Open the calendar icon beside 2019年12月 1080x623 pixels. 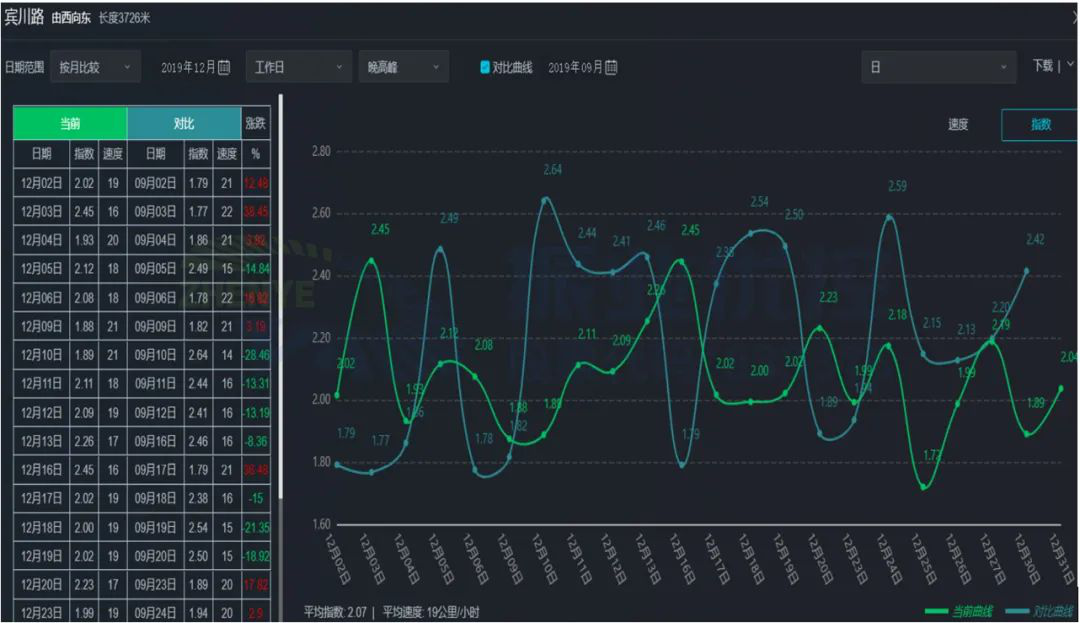coord(224,68)
